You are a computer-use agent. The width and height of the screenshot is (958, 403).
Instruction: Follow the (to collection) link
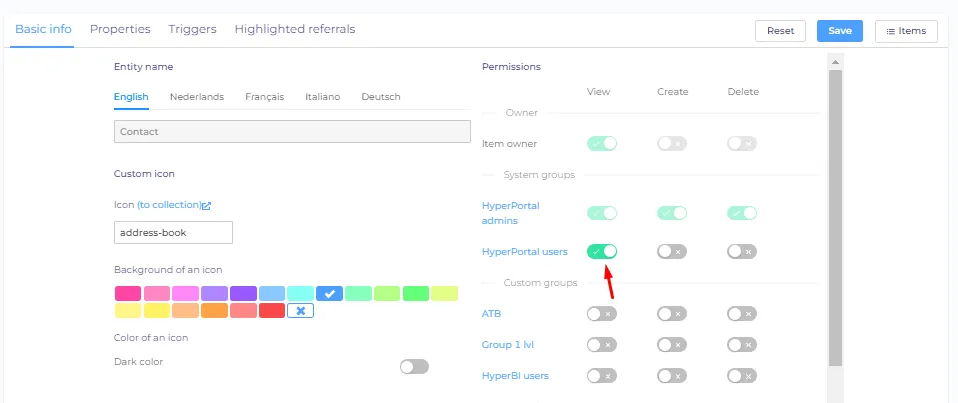tap(169, 205)
